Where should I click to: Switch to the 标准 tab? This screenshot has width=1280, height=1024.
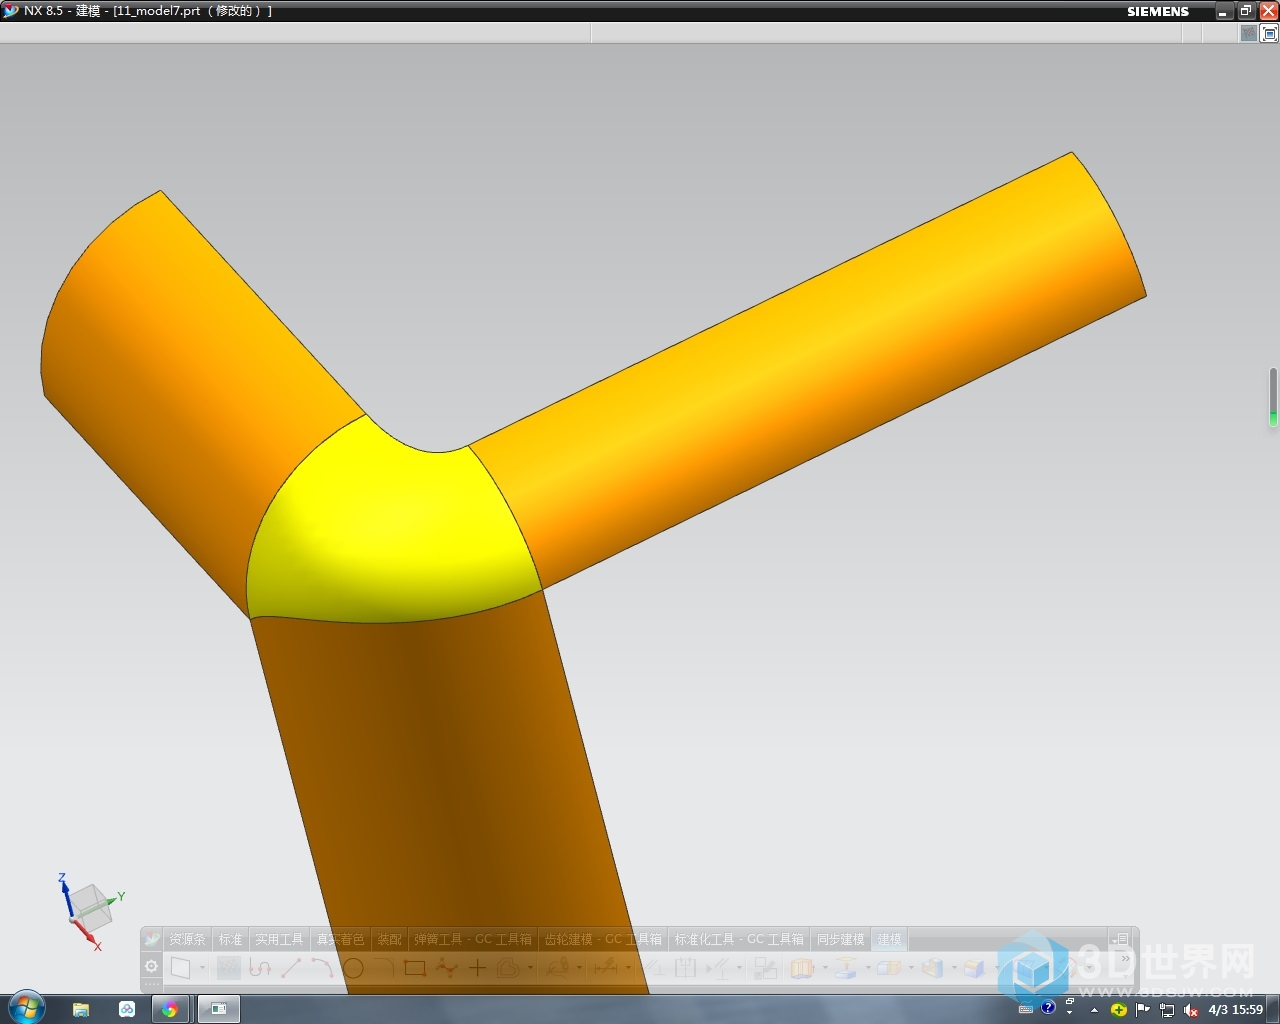(231, 939)
